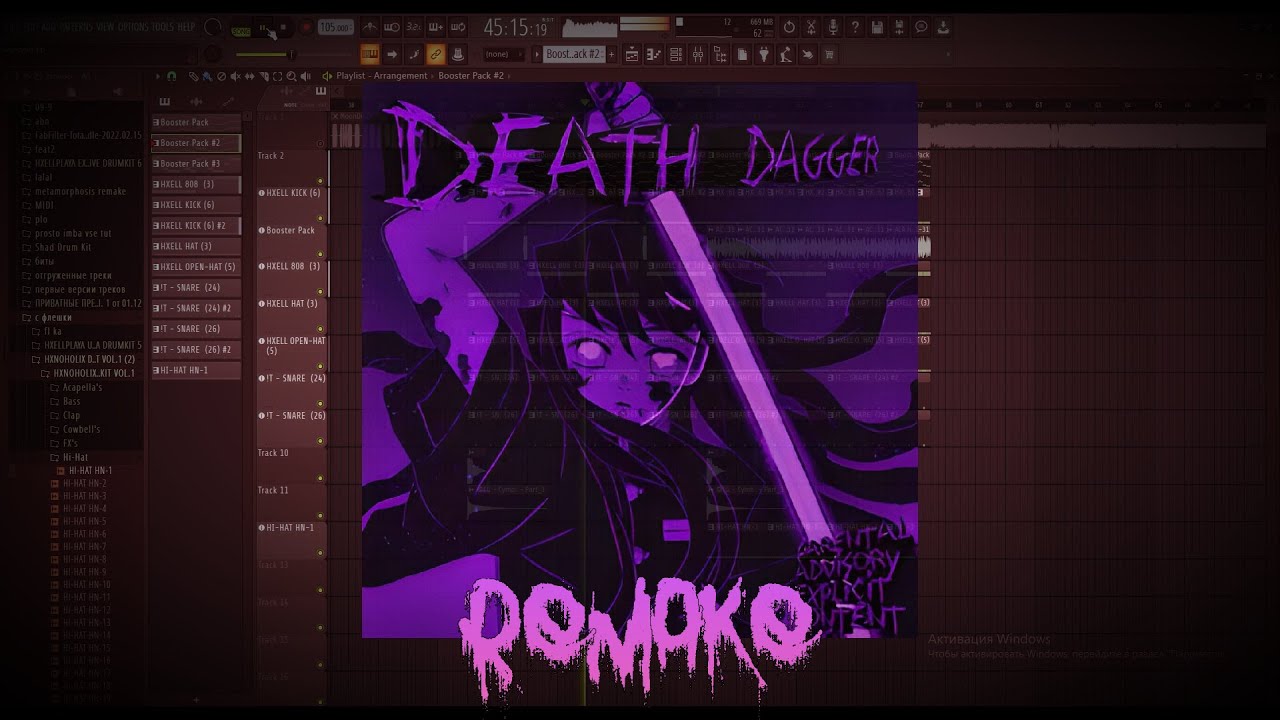The image size is (1280, 720).
Task: Click the plus button beside pattern selector
Action: (611, 54)
